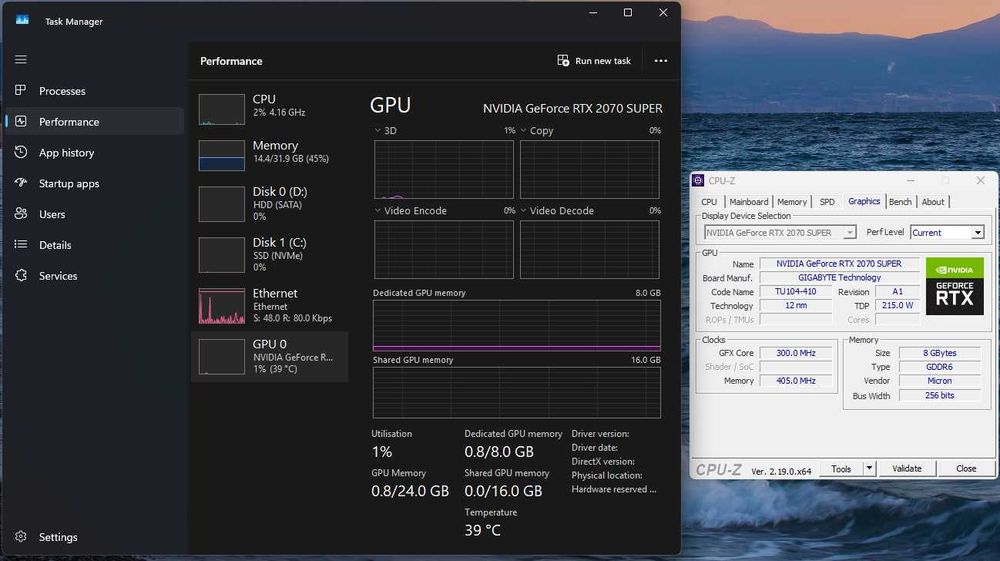
Task: Switch to CPU tab in CPU-Z
Action: 709,201
